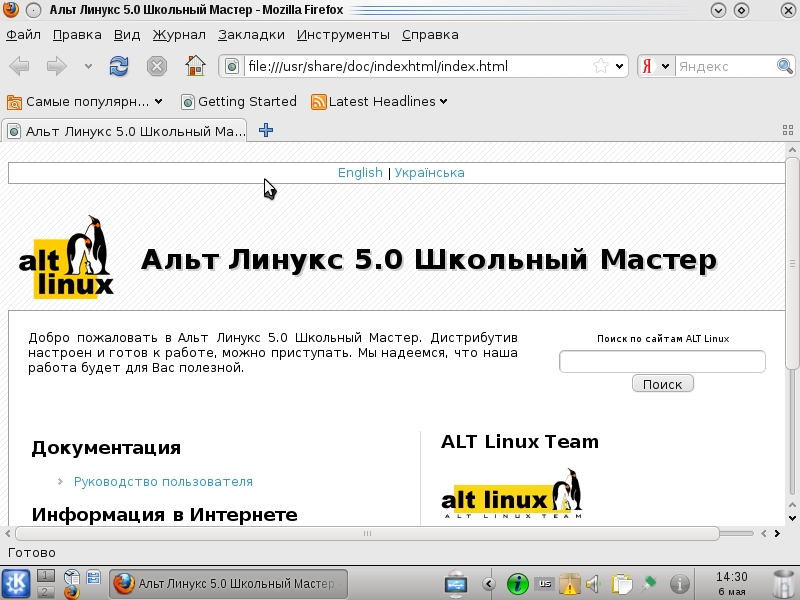
Task: Focus the ALT Linux site search field
Action: (662, 361)
